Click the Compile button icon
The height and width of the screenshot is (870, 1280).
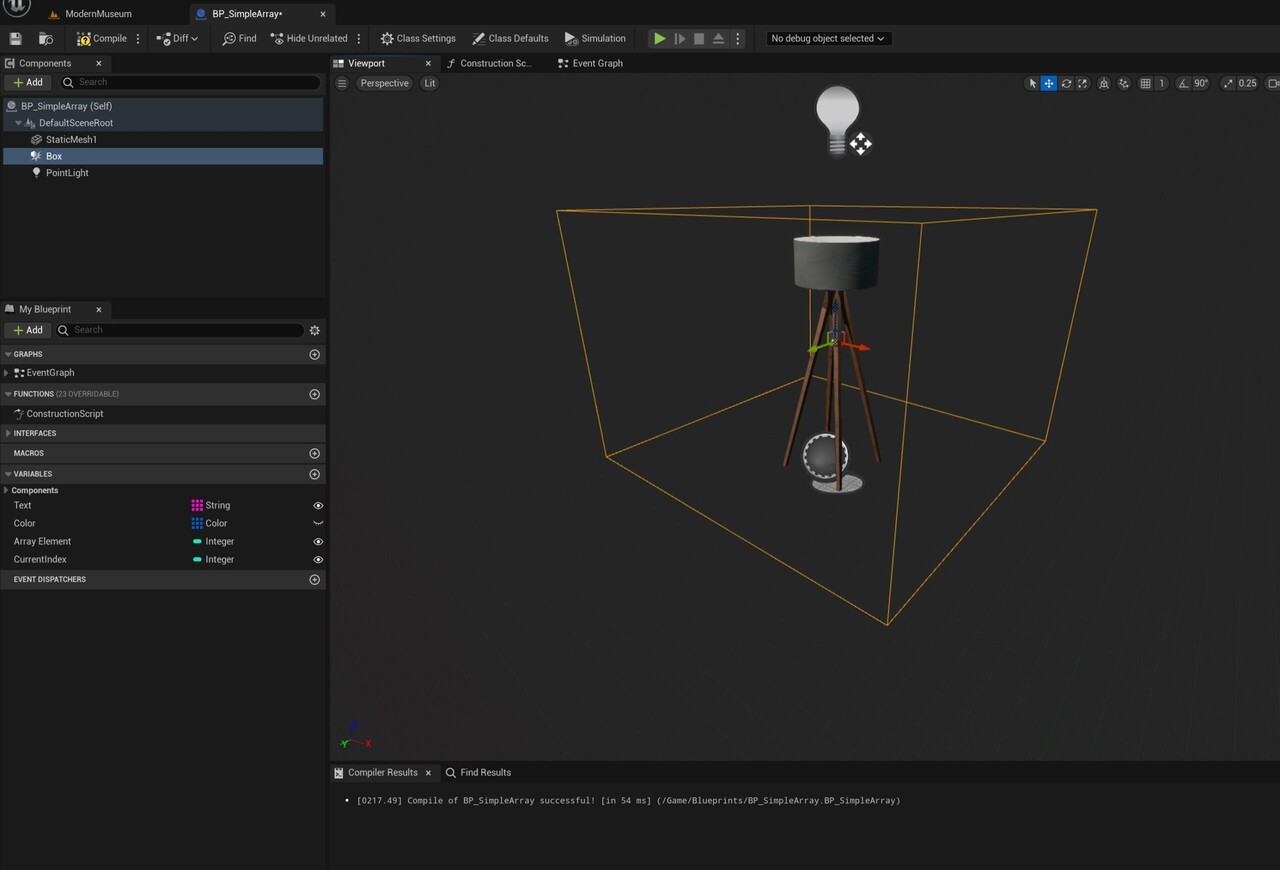[x=85, y=38]
